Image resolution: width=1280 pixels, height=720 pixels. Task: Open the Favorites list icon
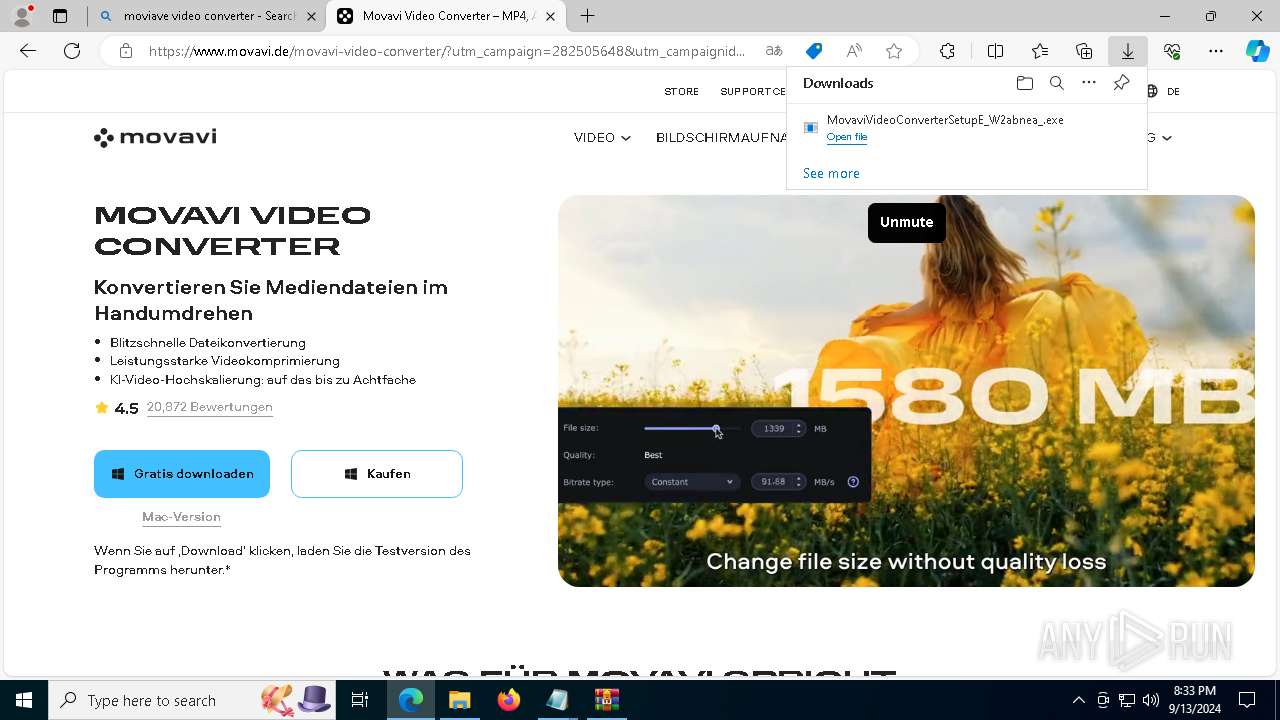tap(1040, 51)
